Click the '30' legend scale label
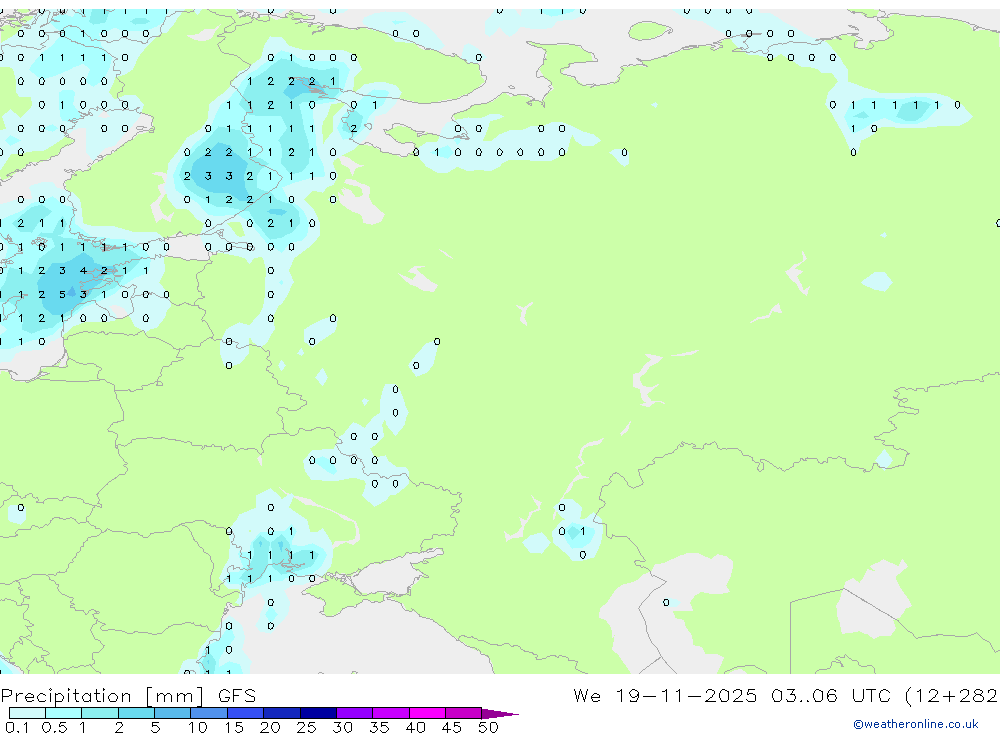1000x733 pixels. [342, 727]
